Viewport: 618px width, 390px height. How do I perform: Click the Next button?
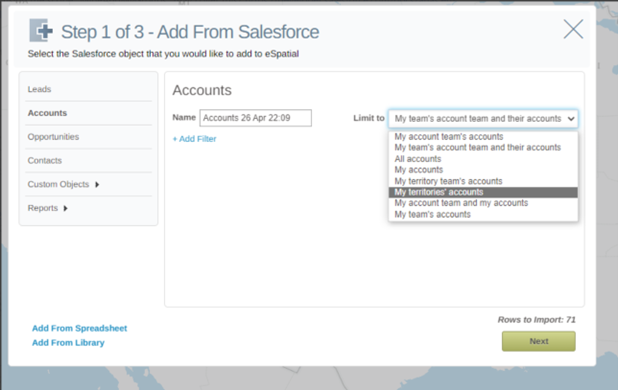coord(538,341)
